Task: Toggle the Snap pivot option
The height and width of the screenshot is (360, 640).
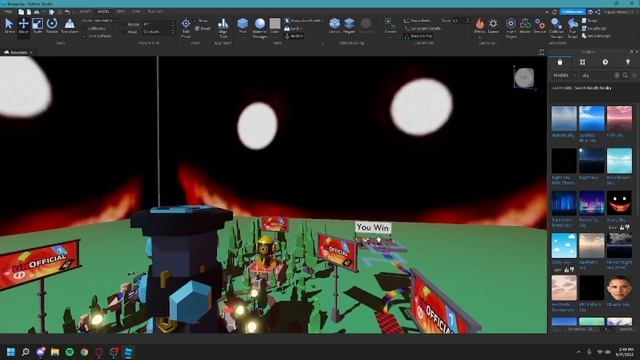Action: [201, 20]
